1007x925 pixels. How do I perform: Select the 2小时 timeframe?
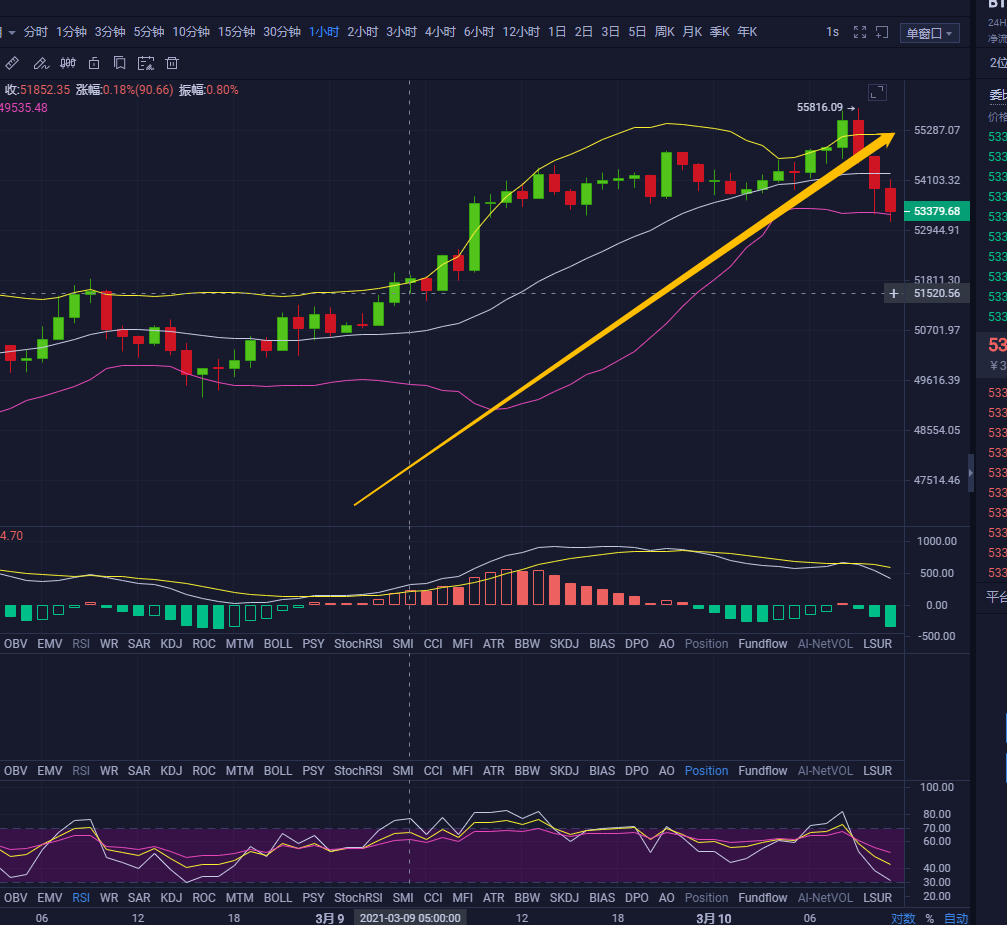(363, 32)
